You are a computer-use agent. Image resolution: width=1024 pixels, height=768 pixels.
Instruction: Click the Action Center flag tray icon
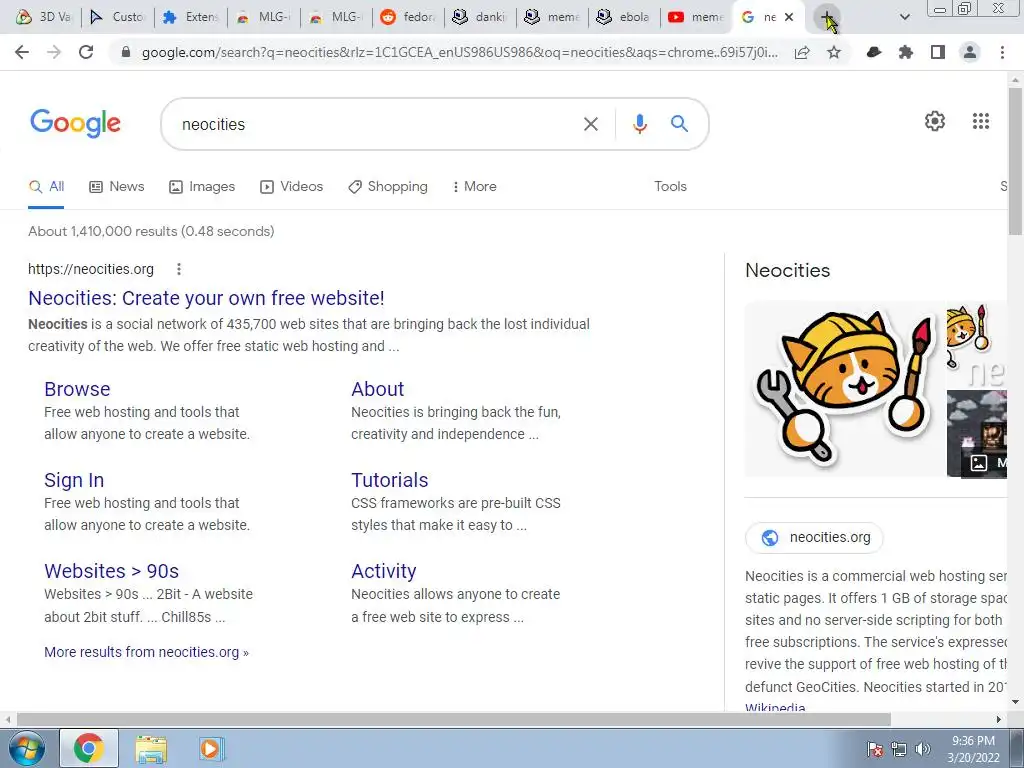874,749
